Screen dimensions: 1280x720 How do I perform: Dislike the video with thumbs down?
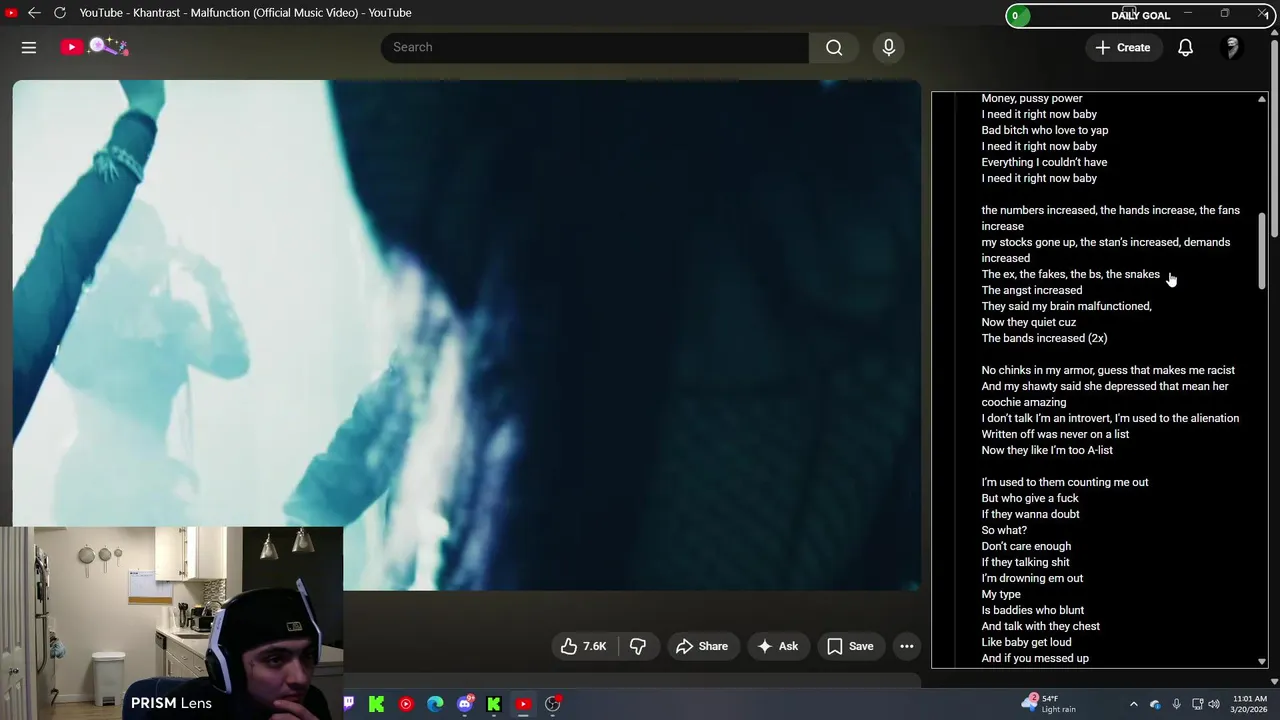(x=638, y=646)
